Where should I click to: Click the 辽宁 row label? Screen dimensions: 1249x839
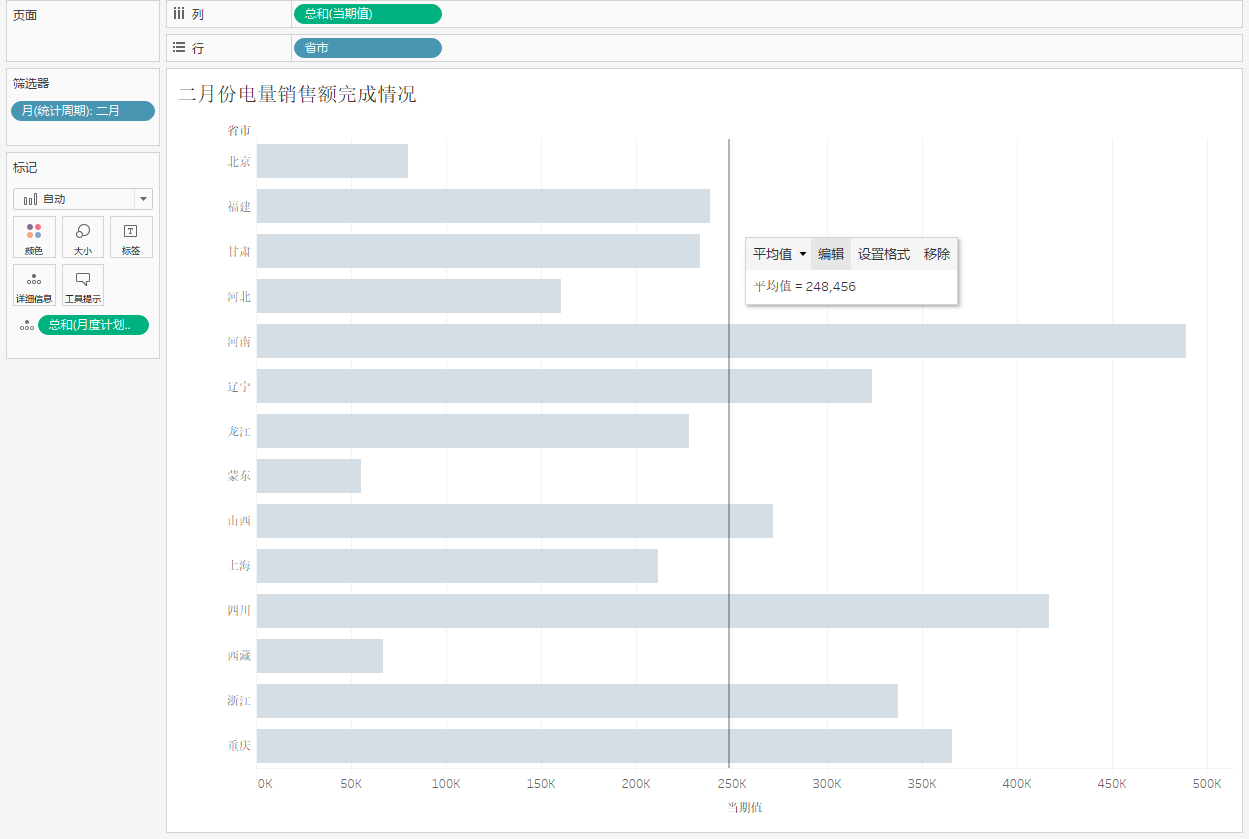click(239, 386)
